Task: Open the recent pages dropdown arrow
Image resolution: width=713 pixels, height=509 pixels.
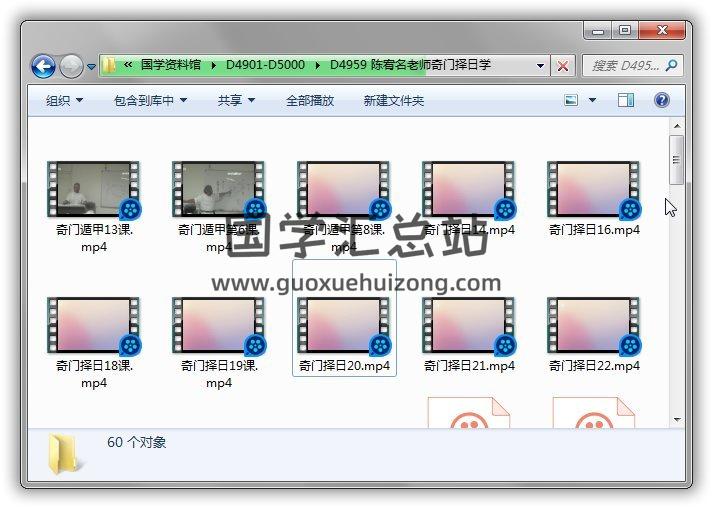Action: tap(91, 67)
